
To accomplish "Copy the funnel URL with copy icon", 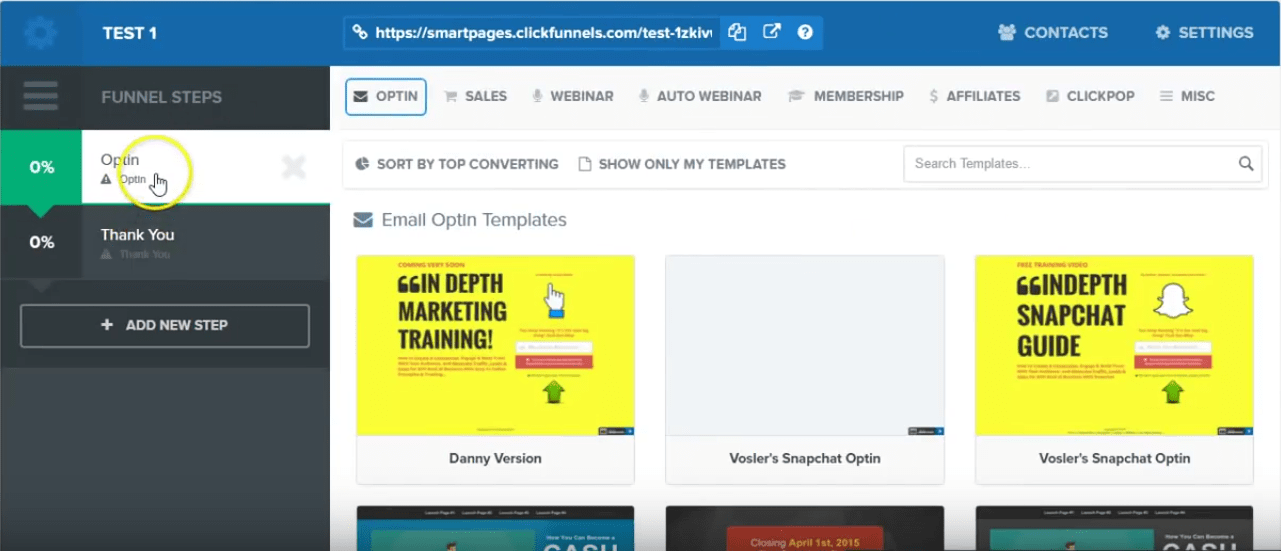I will pyautogui.click(x=737, y=32).
